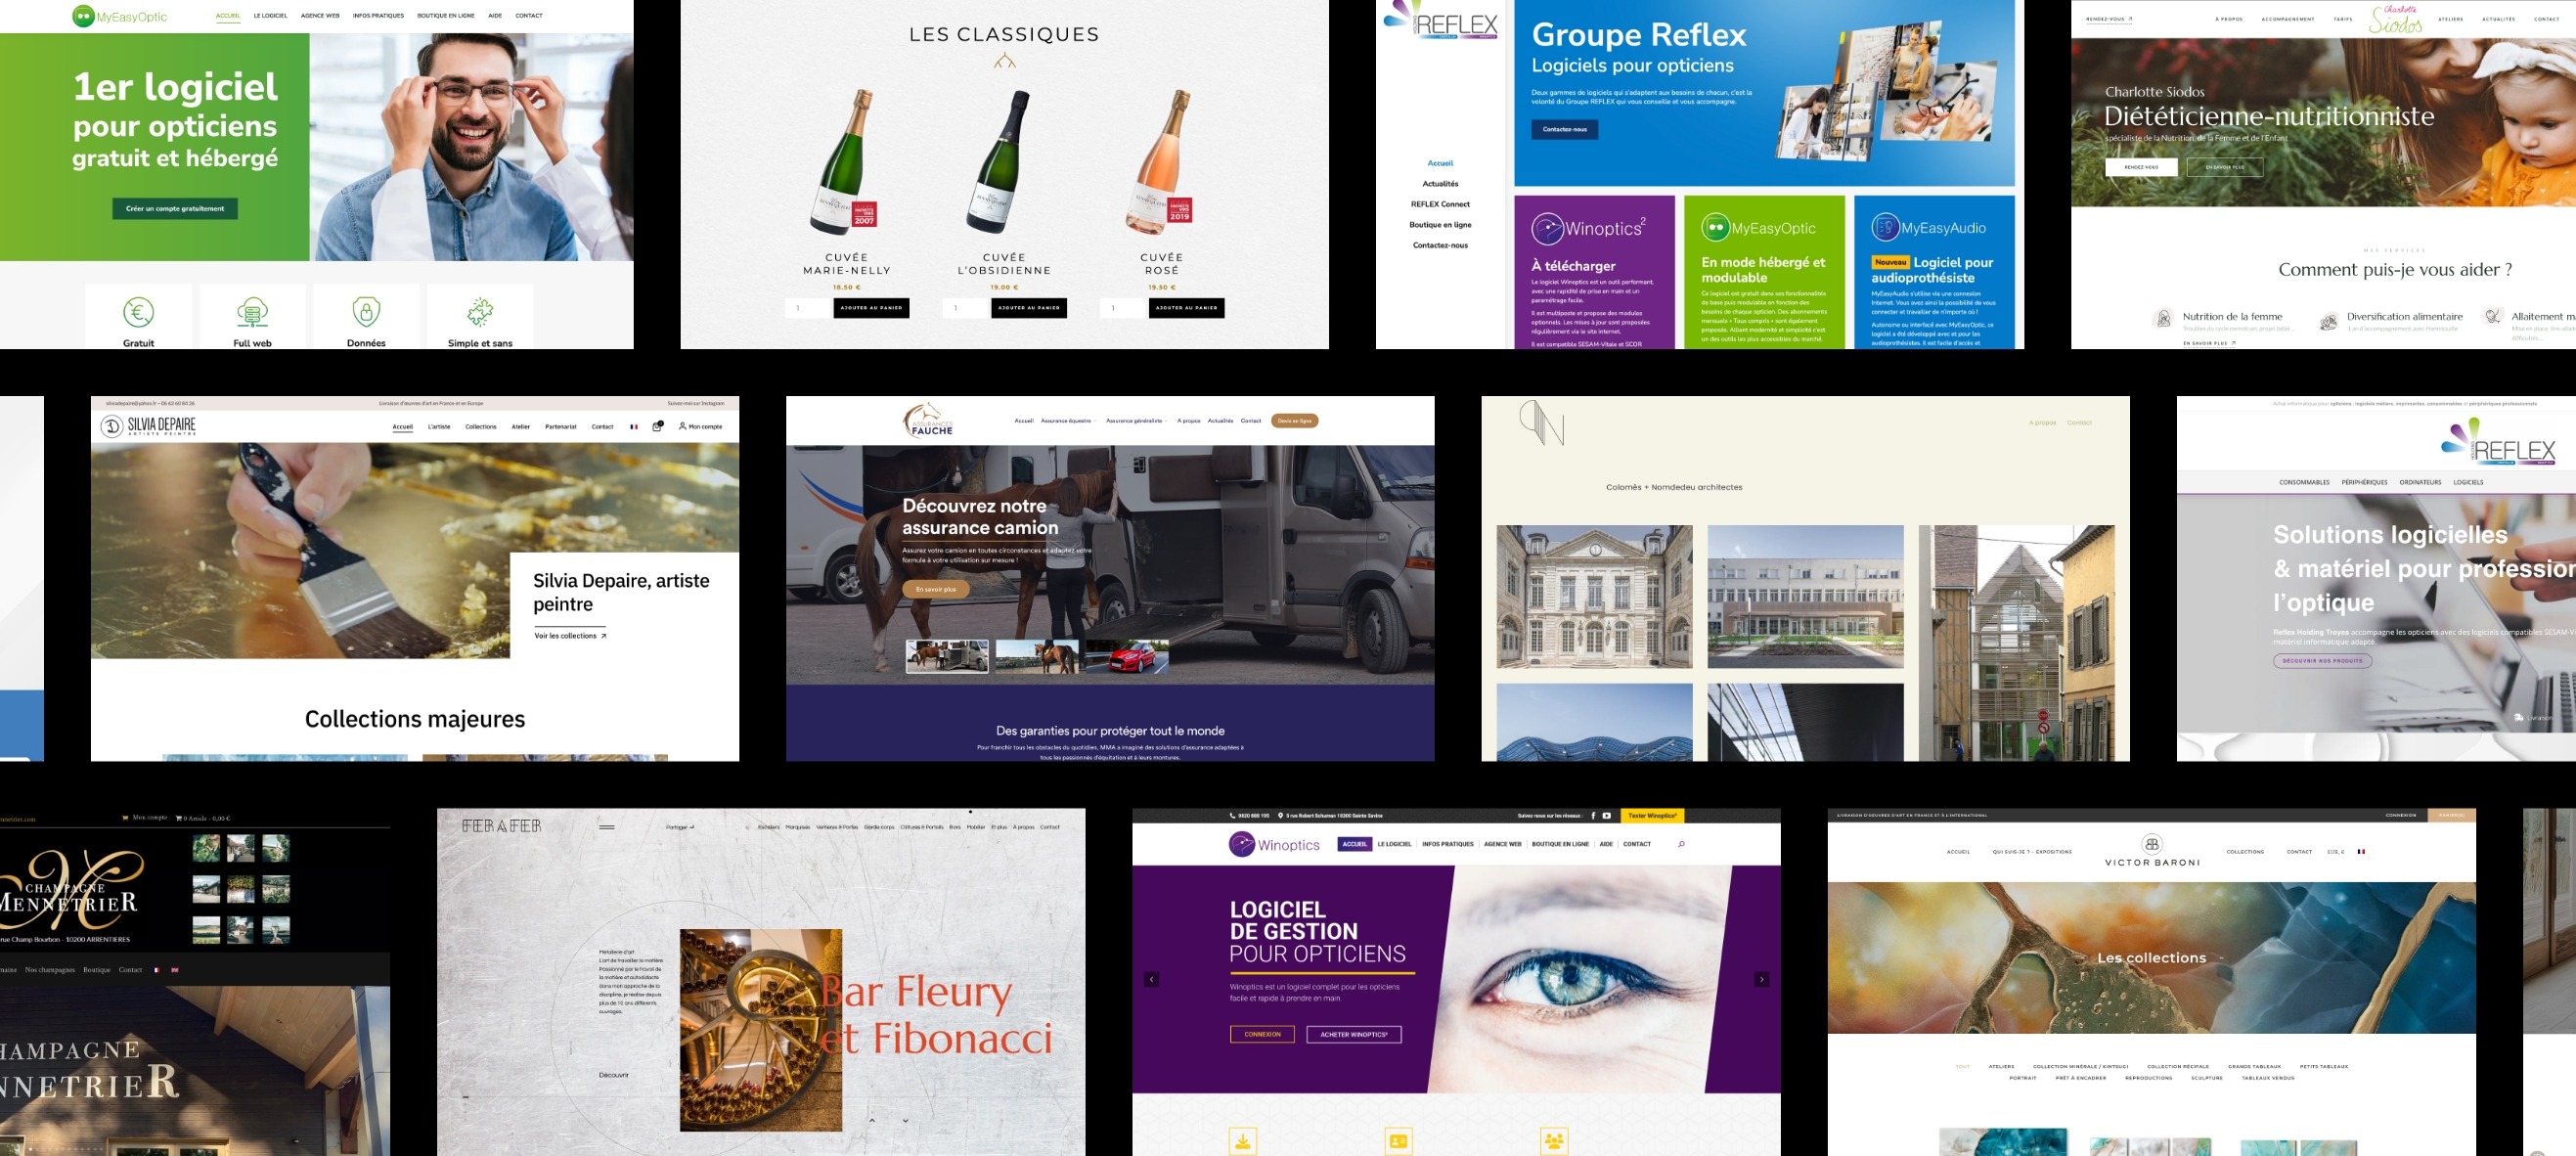Click the YouTube icon in Winoptics top bar
This screenshot has height=1156, width=2576.
(1607, 816)
